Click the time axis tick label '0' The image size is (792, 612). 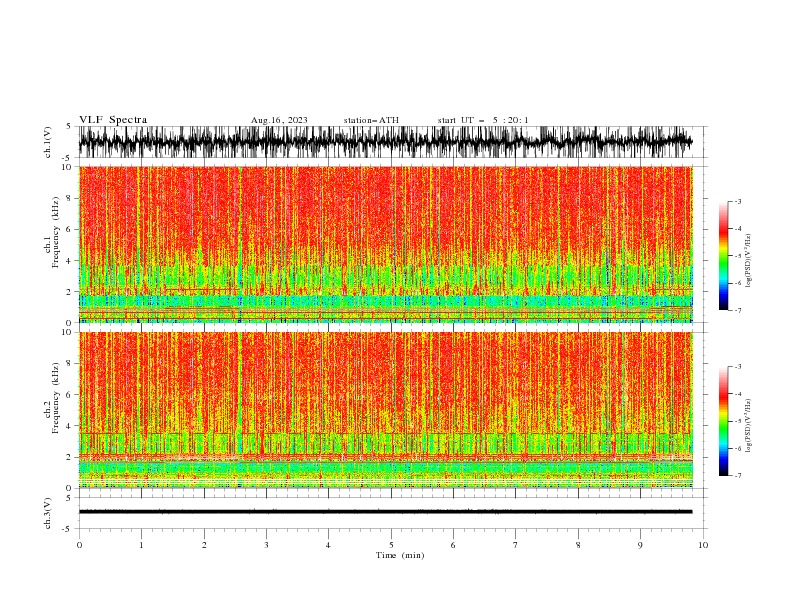[79, 545]
